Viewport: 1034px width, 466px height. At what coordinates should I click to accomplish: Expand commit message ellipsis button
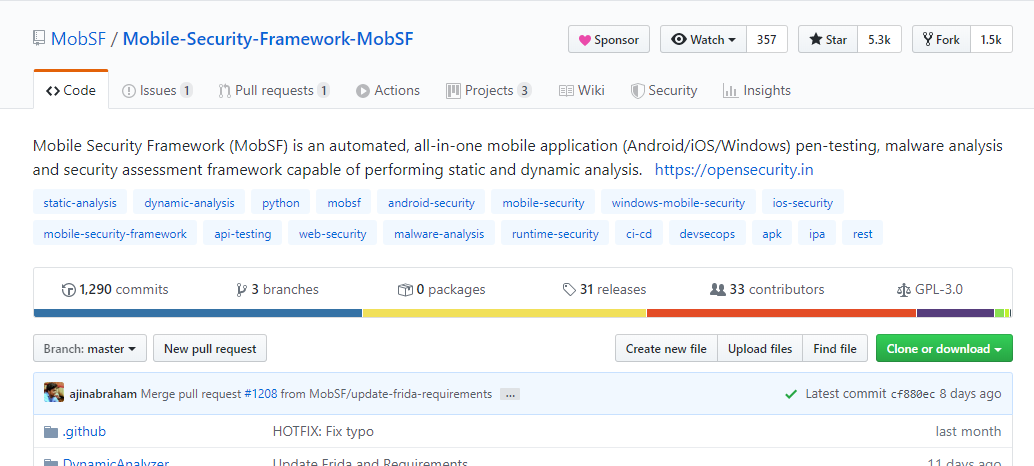pos(510,394)
